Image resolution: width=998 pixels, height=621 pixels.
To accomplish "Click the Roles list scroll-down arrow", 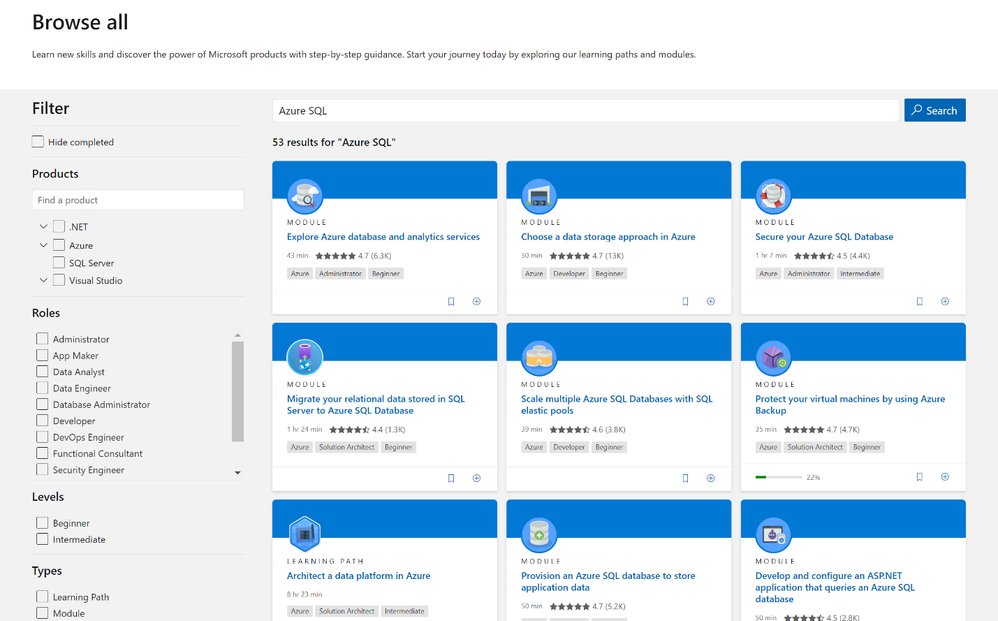I will (x=237, y=473).
